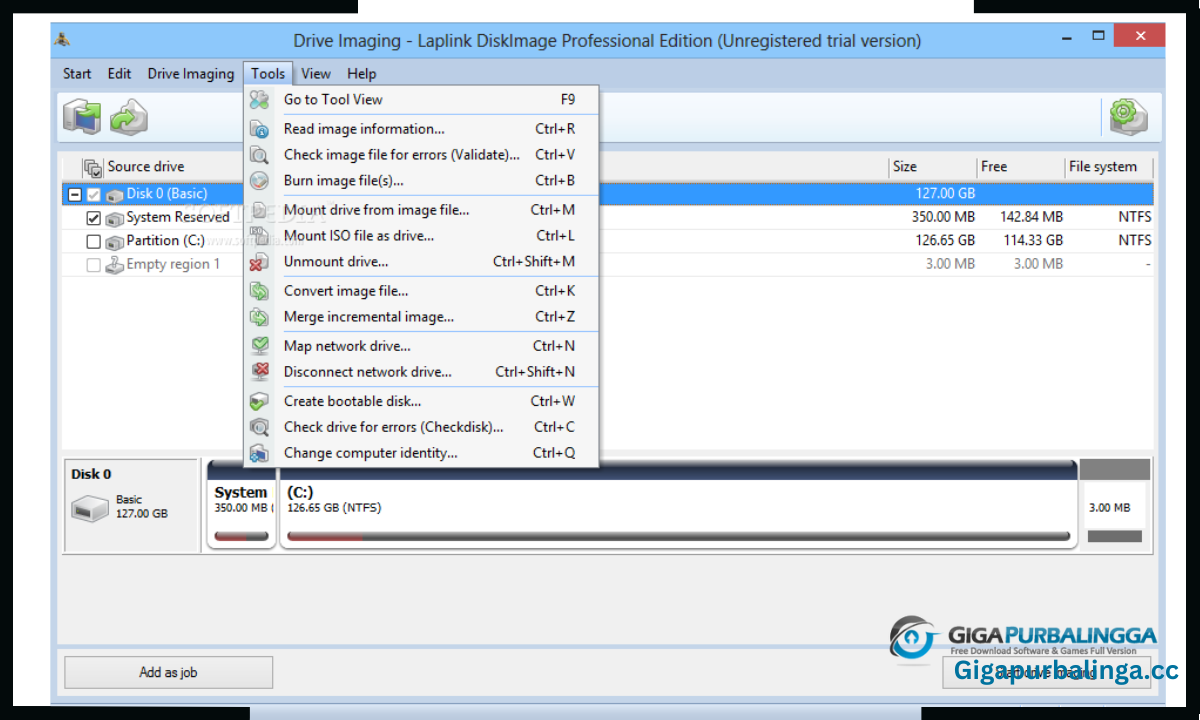Screen dimensions: 1200x720
Task: Uncheck the System Reserved checkbox
Action: tap(94, 218)
